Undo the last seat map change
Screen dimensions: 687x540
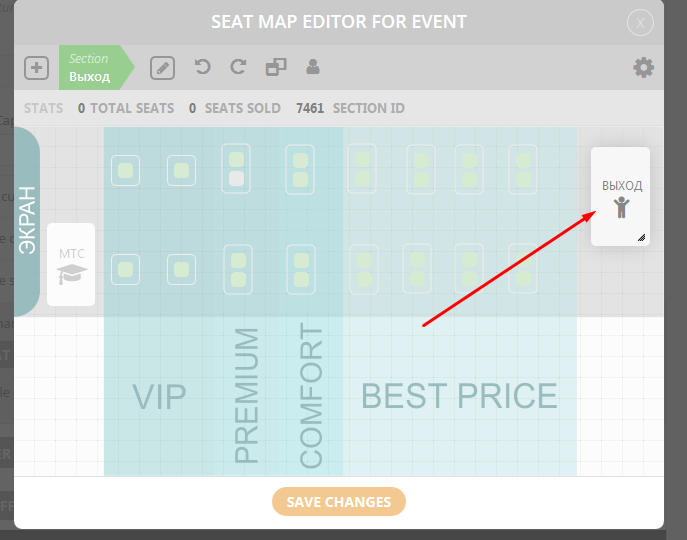(x=203, y=67)
